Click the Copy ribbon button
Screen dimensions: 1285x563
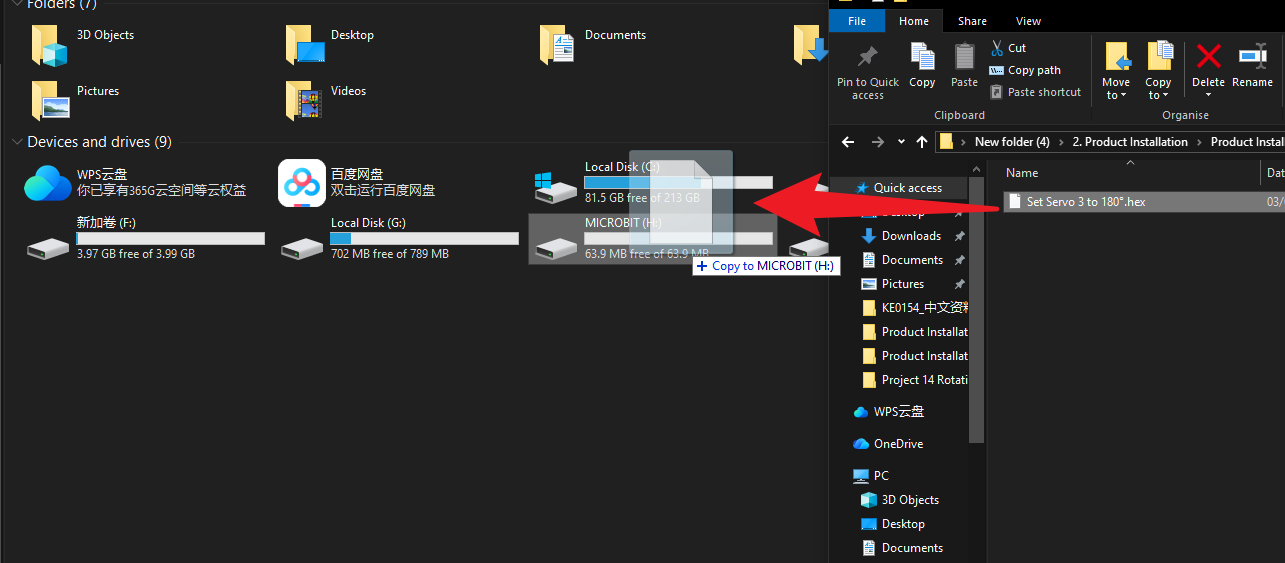pyautogui.click(x=922, y=66)
